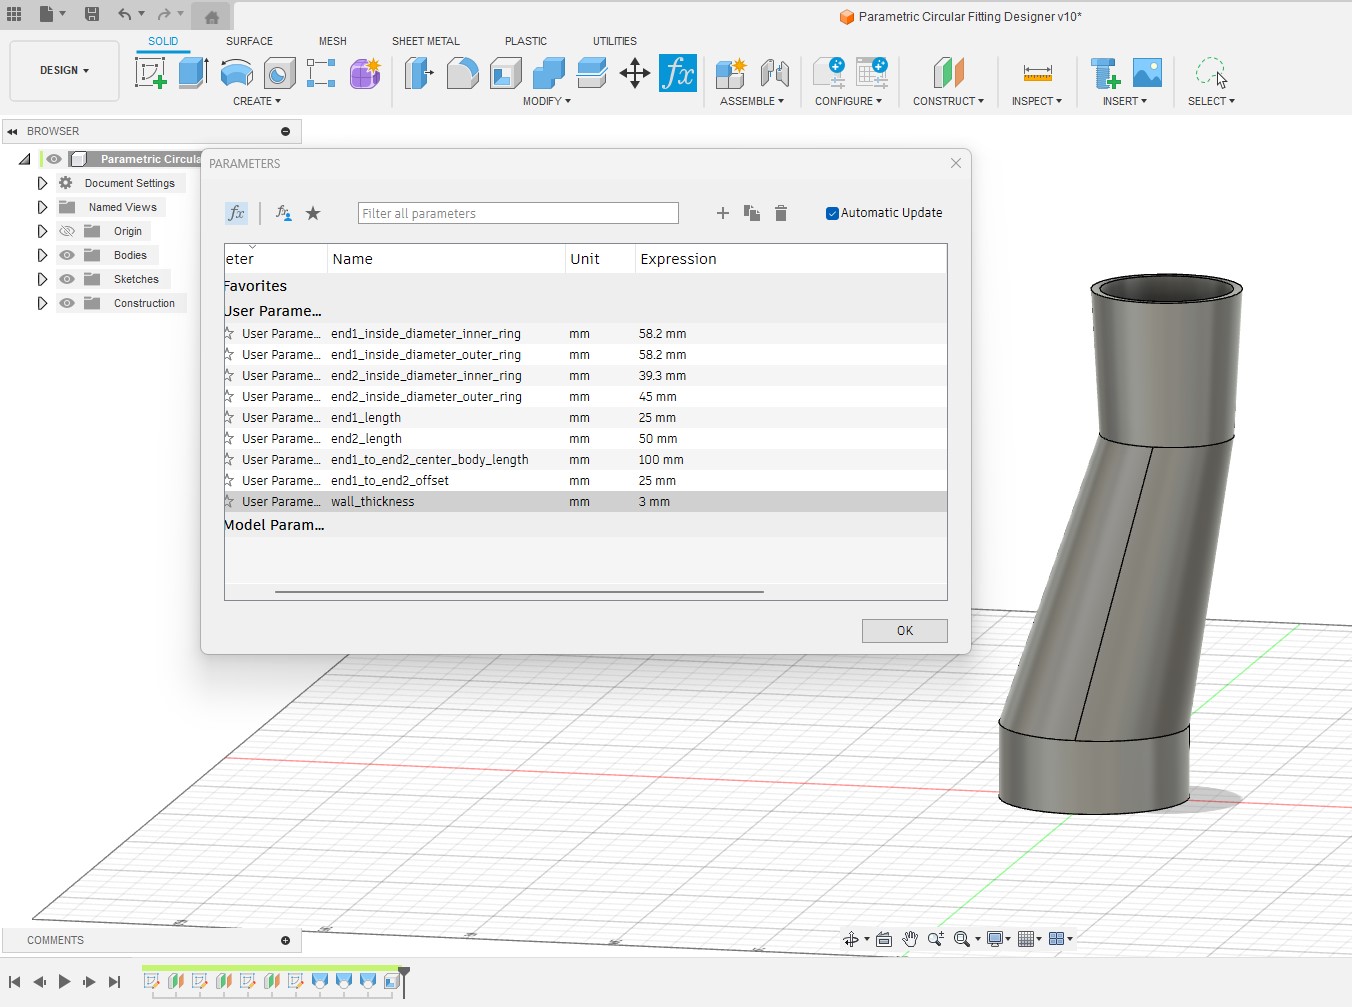
Task: Add a new user parameter with plus icon
Action: [x=722, y=212]
